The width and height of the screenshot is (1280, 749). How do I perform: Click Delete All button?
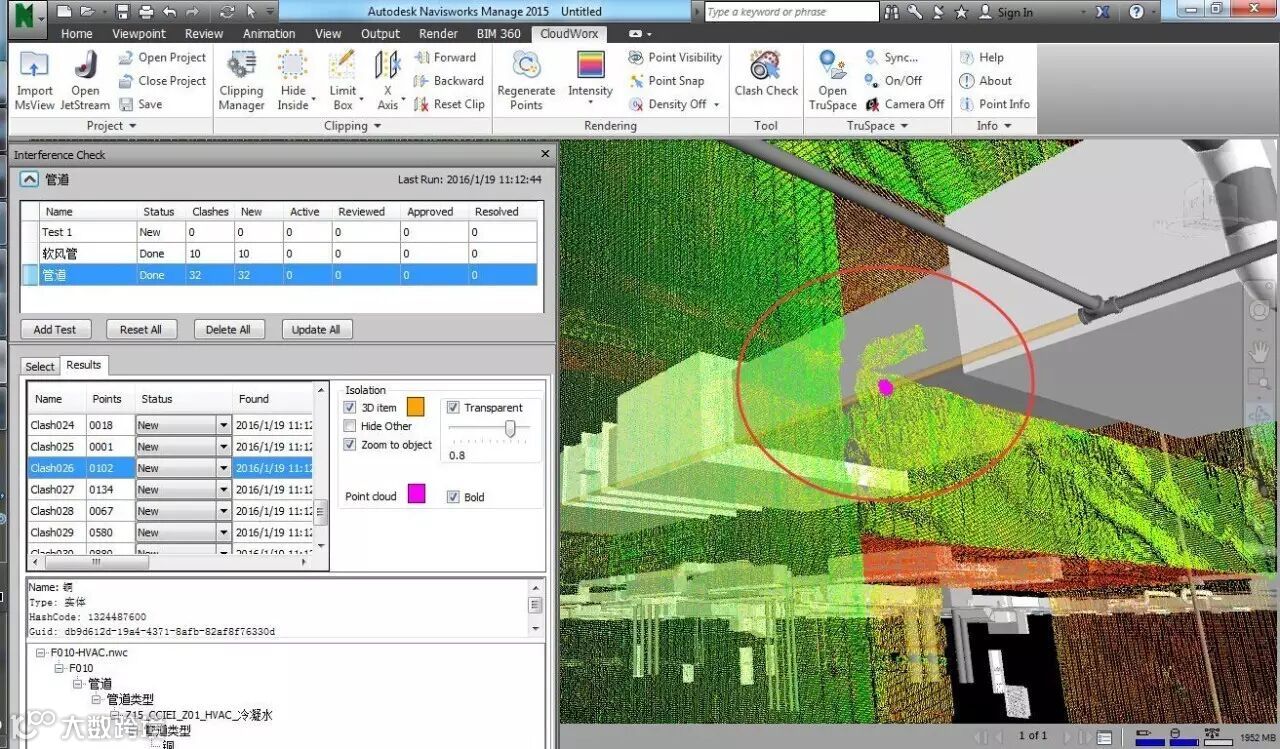coord(228,329)
